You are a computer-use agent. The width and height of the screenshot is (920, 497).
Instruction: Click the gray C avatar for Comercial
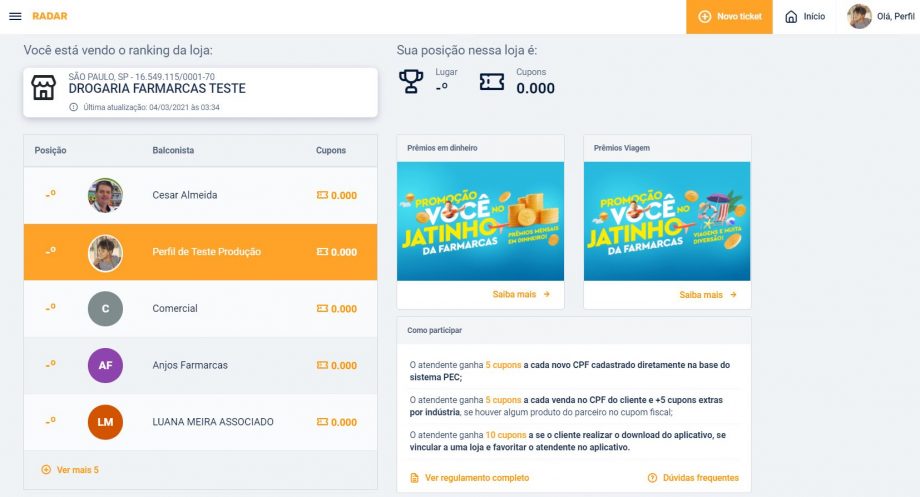tap(105, 309)
